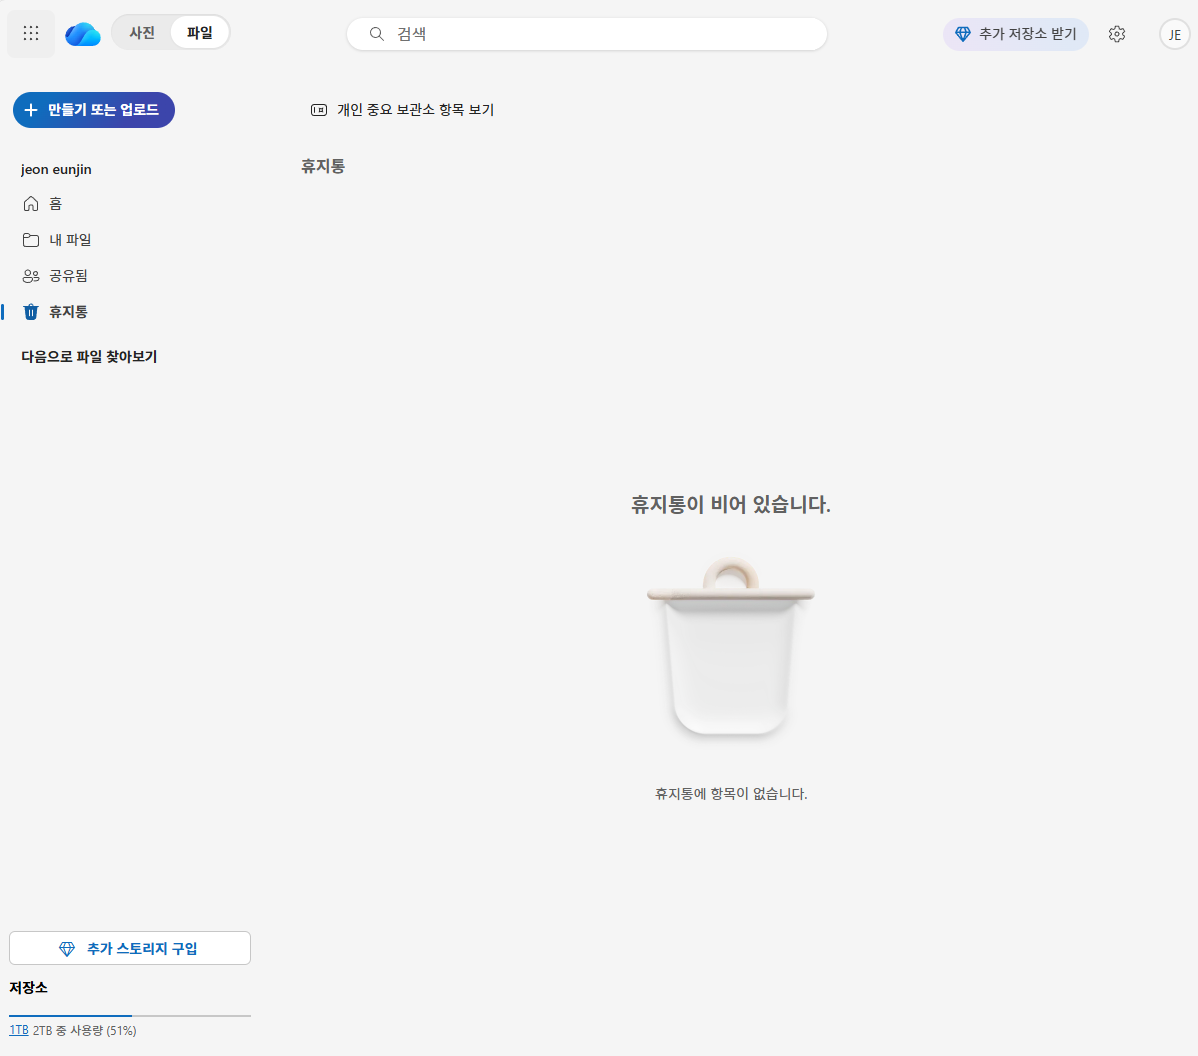1198x1056 pixels.
Task: Click the diamond icon in 추가 저장소 받기
Action: [963, 34]
